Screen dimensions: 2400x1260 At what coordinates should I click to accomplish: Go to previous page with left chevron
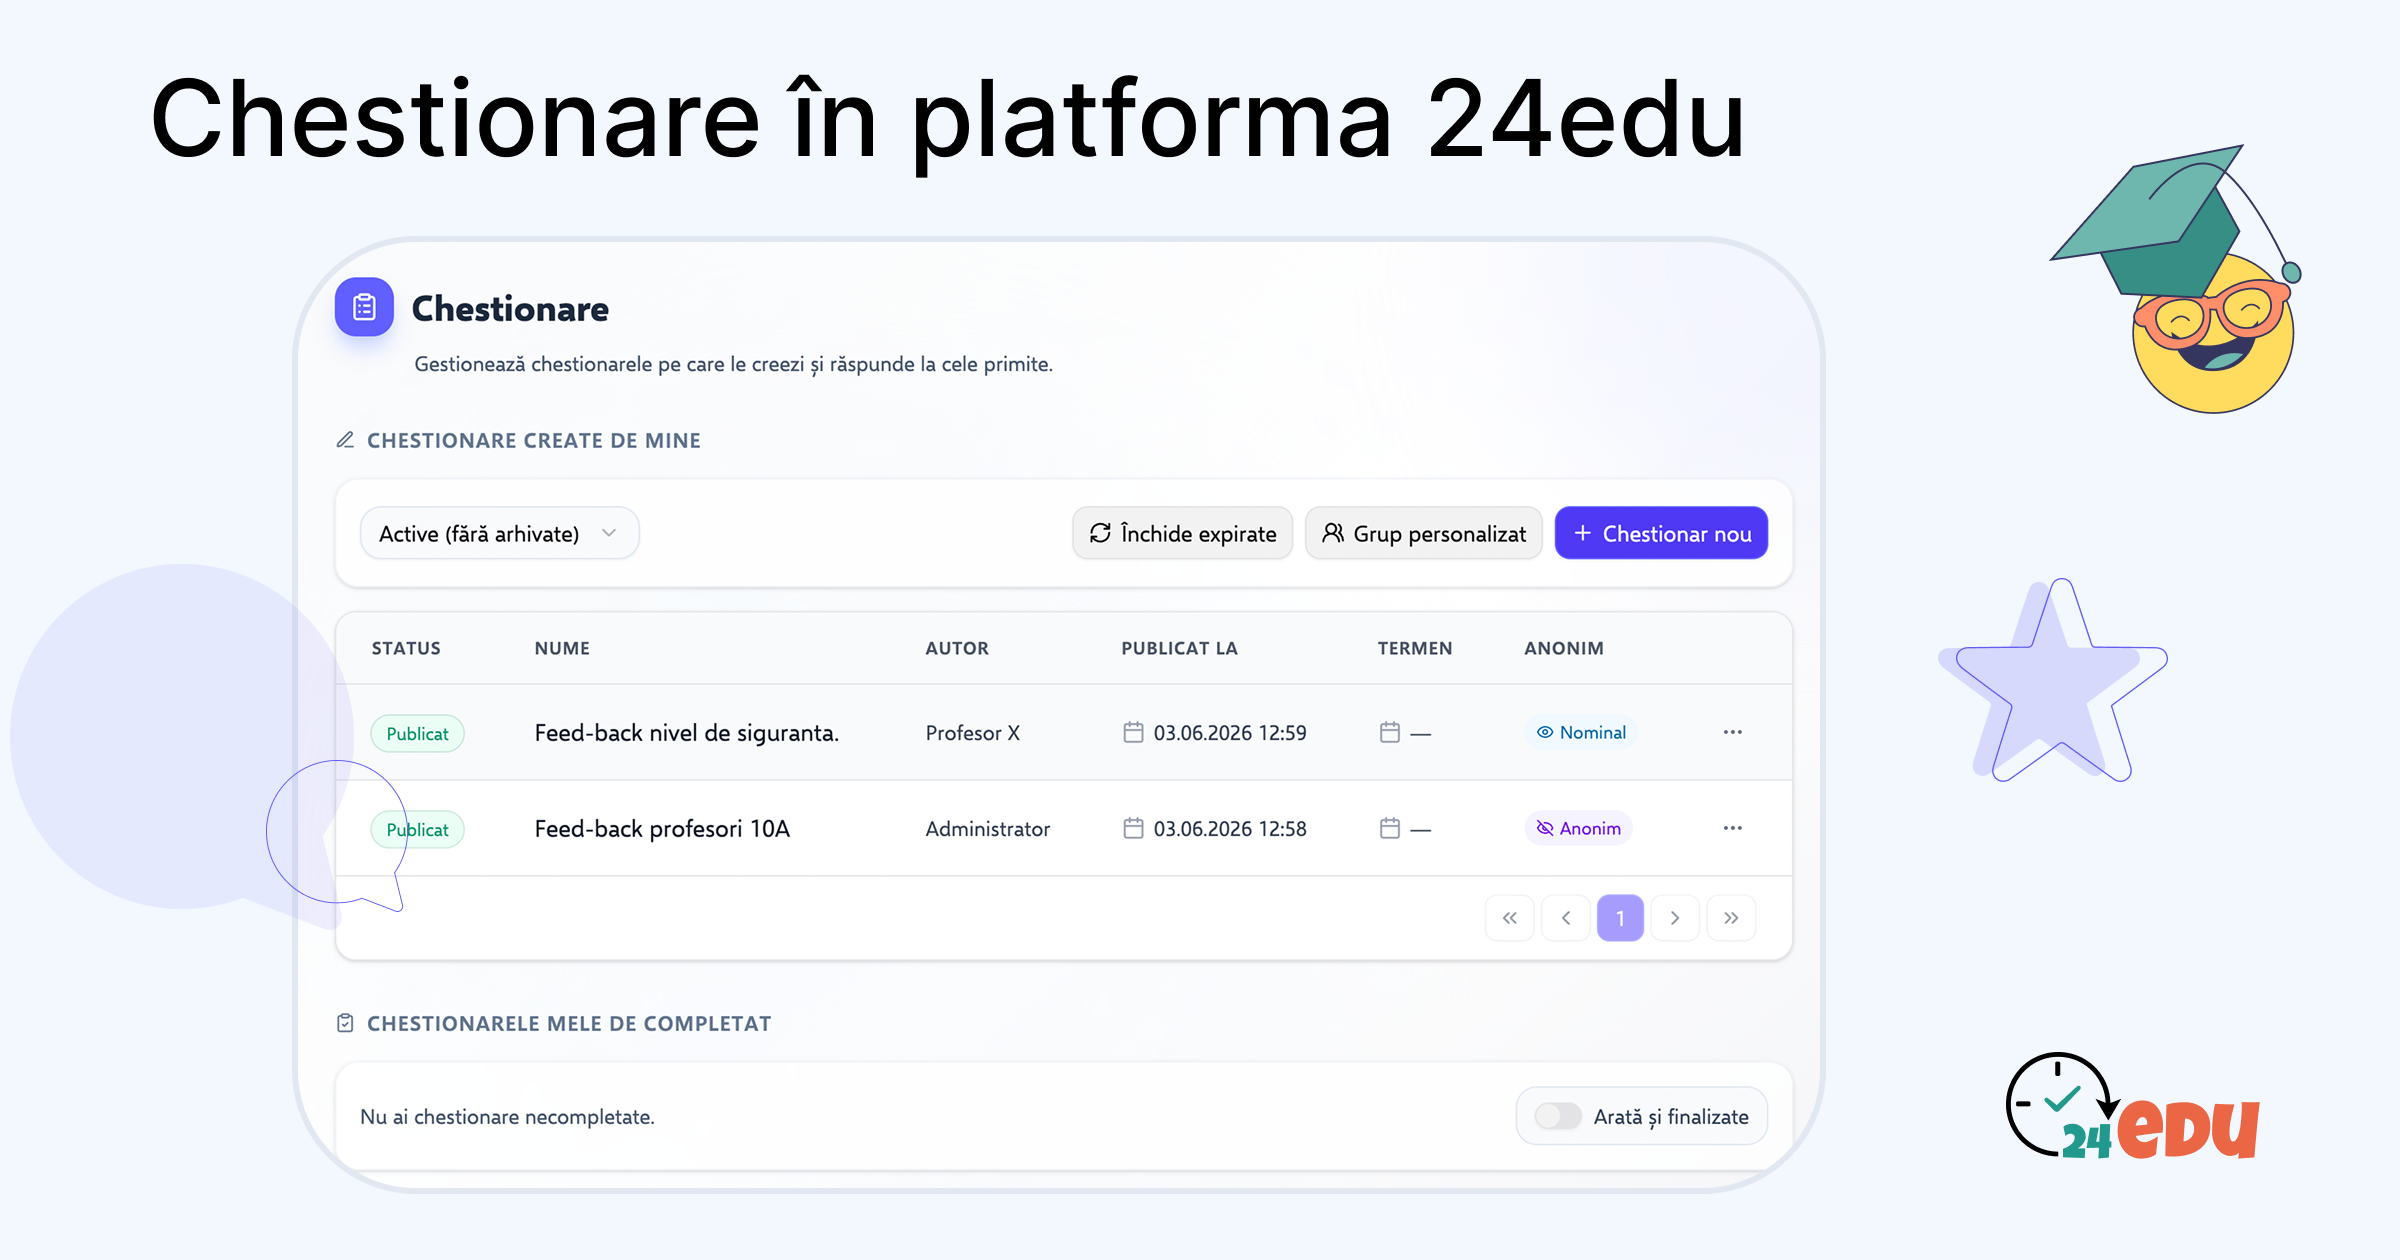(1566, 918)
